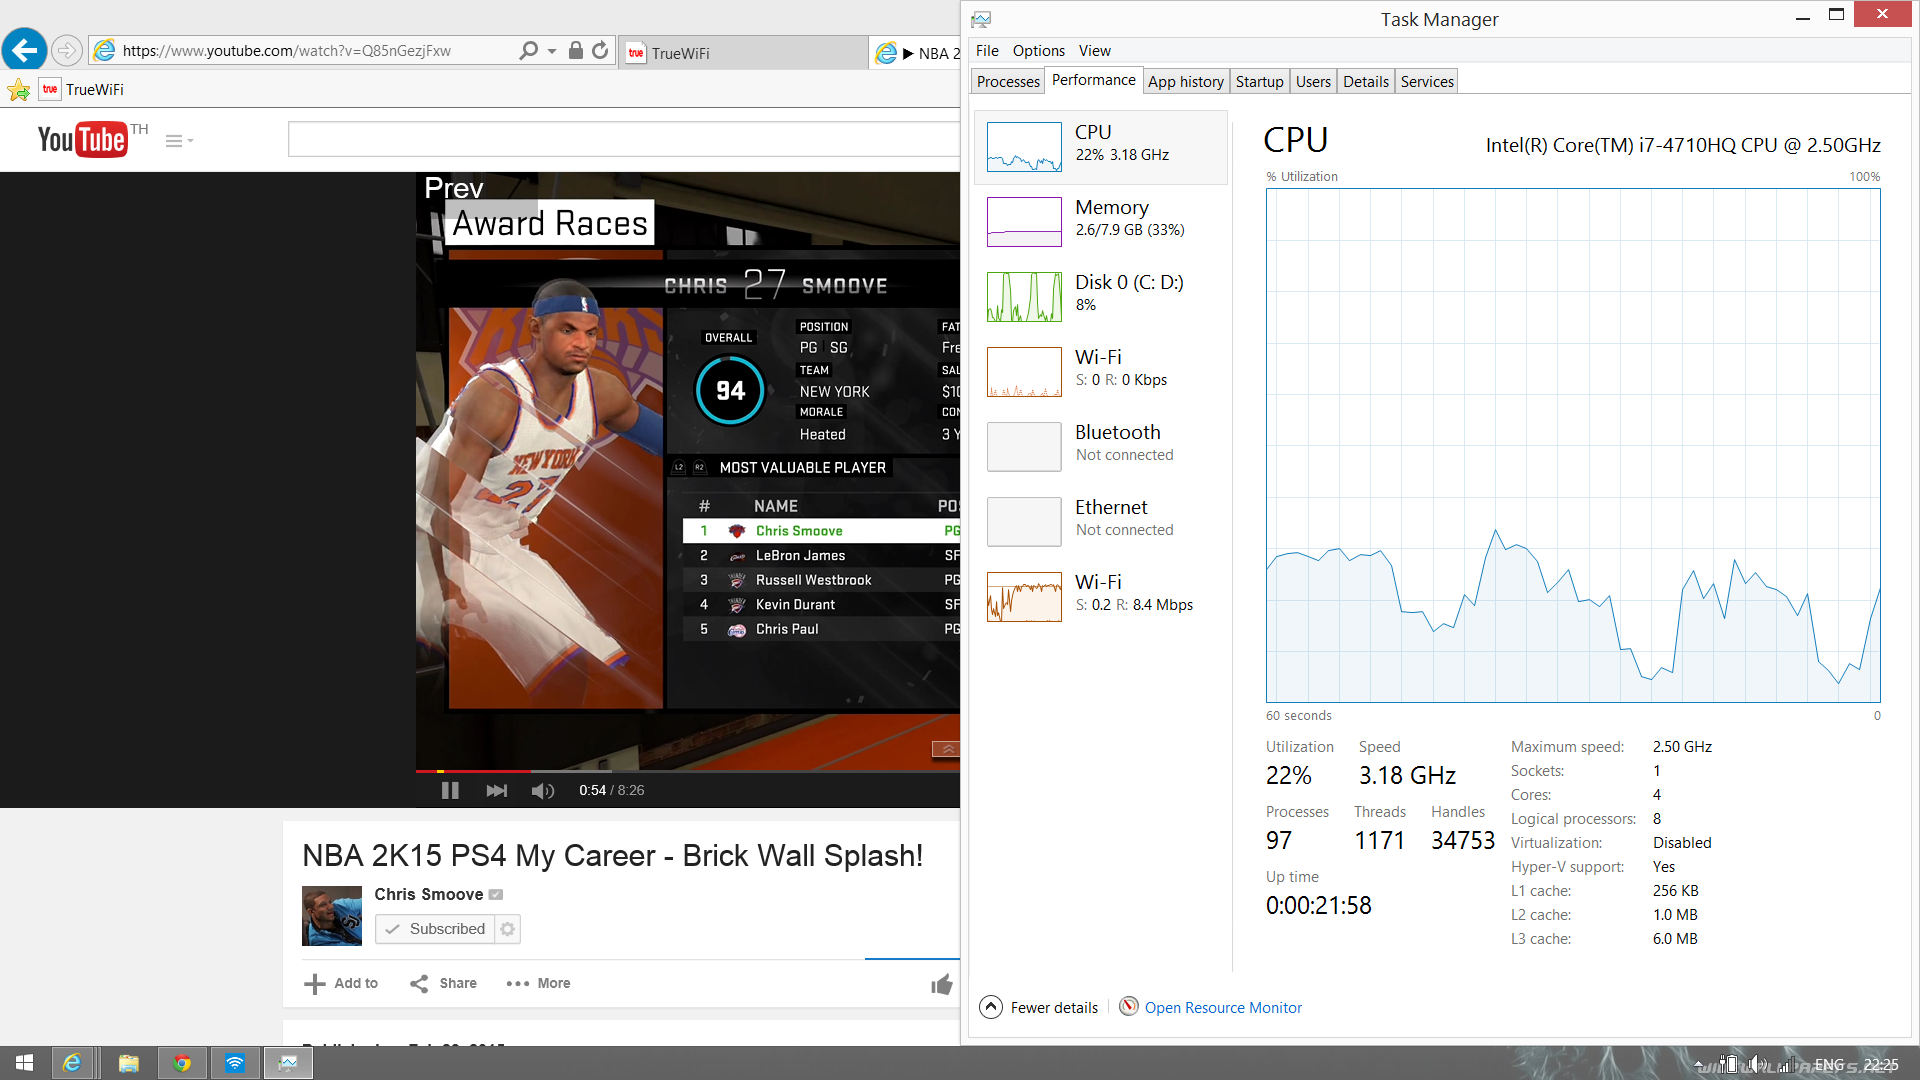Click the YouTube search field
1920x1080 pixels.
point(624,140)
